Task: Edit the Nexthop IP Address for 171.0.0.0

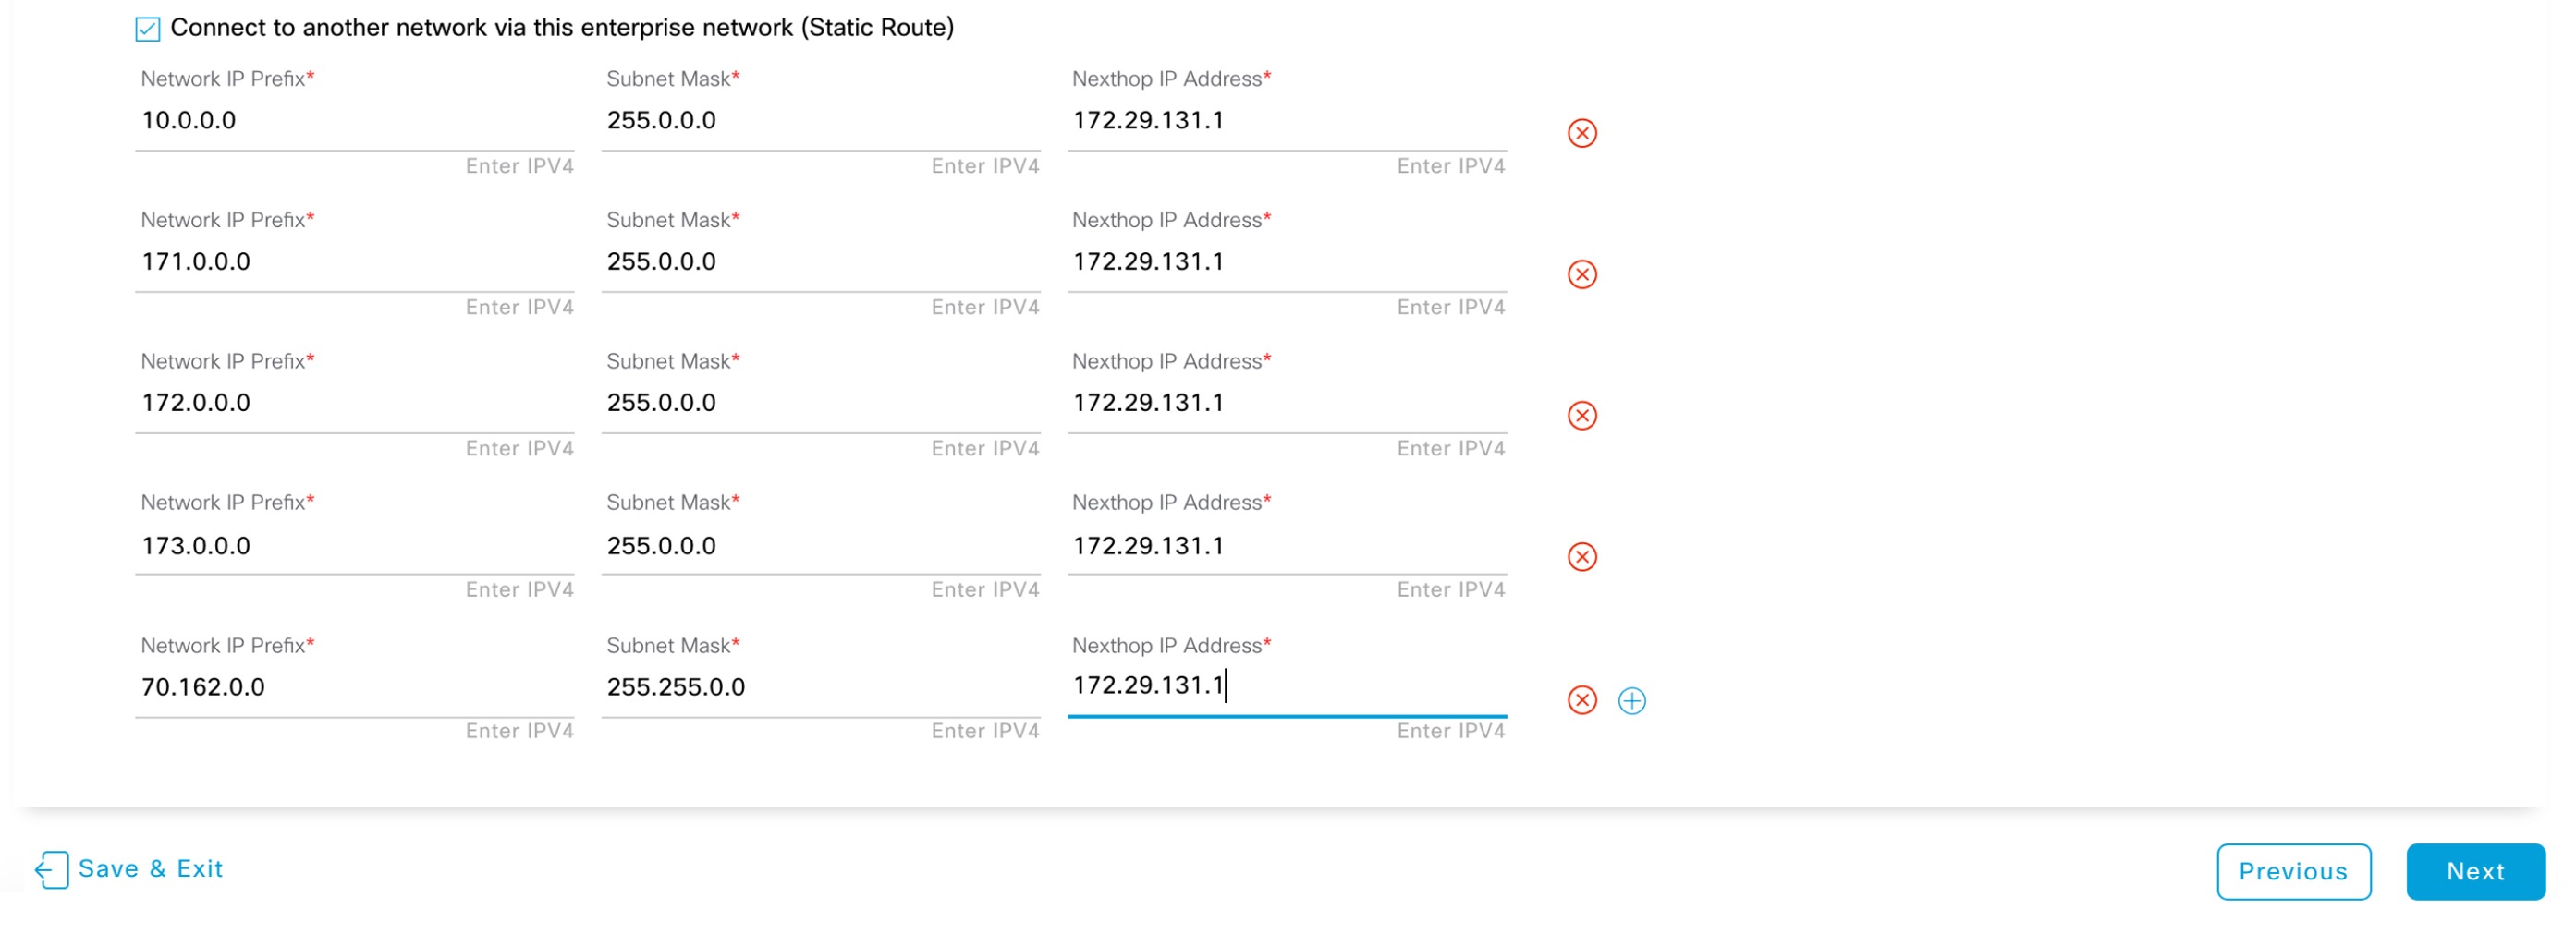Action: coord(1286,262)
